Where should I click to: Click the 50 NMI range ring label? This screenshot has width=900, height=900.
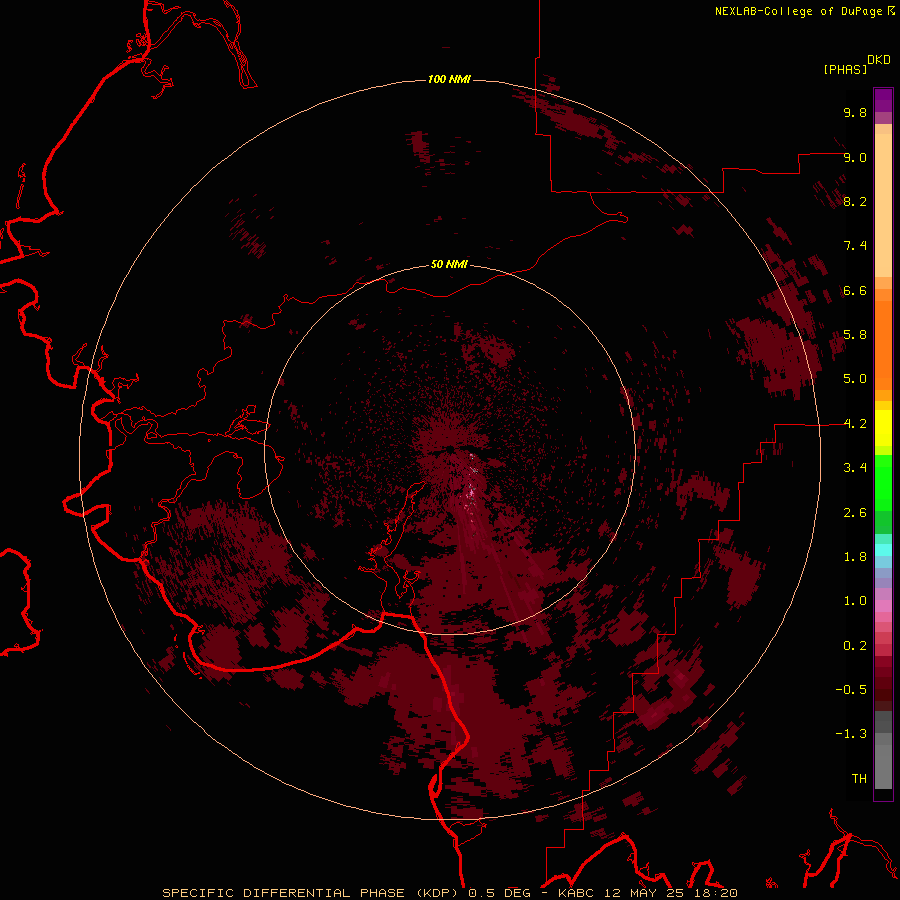449,264
